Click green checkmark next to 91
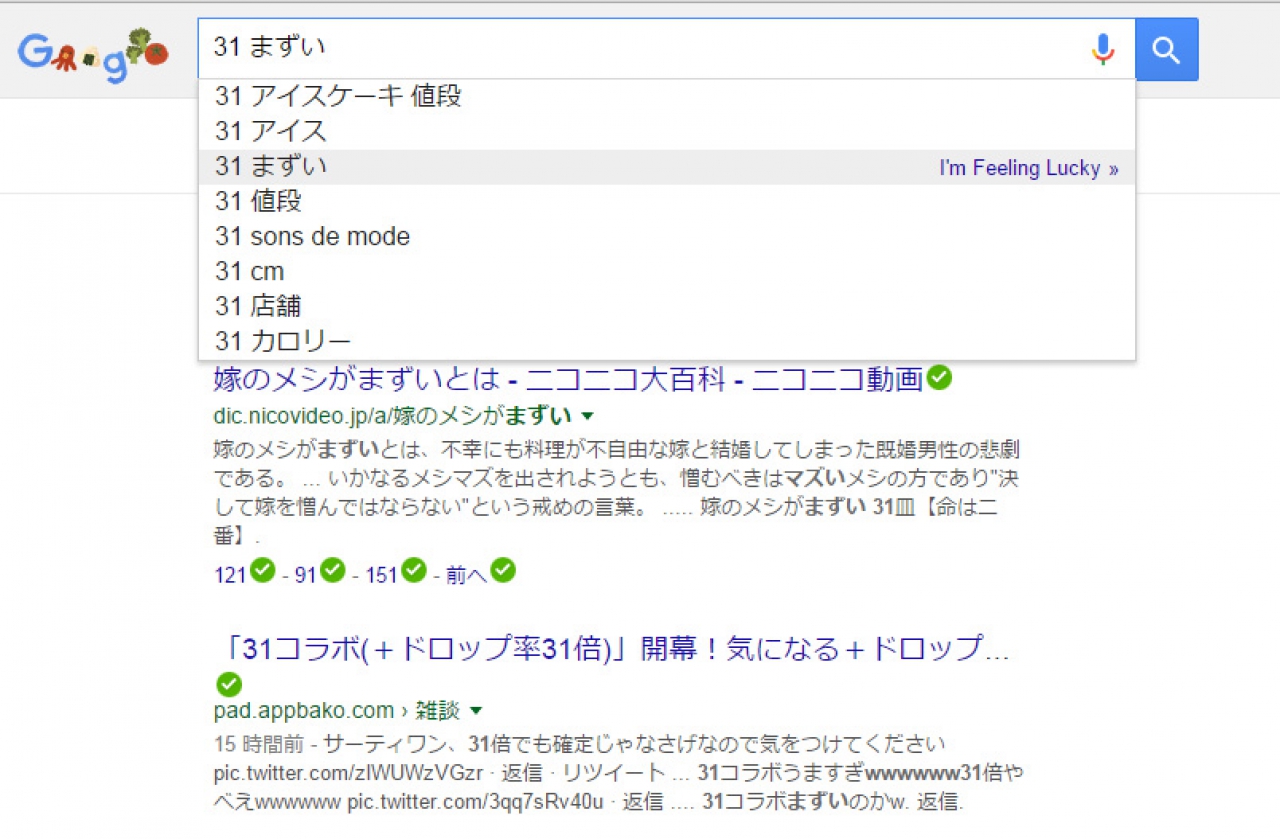This screenshot has height=839, width=1280. pyautogui.click(x=332, y=570)
